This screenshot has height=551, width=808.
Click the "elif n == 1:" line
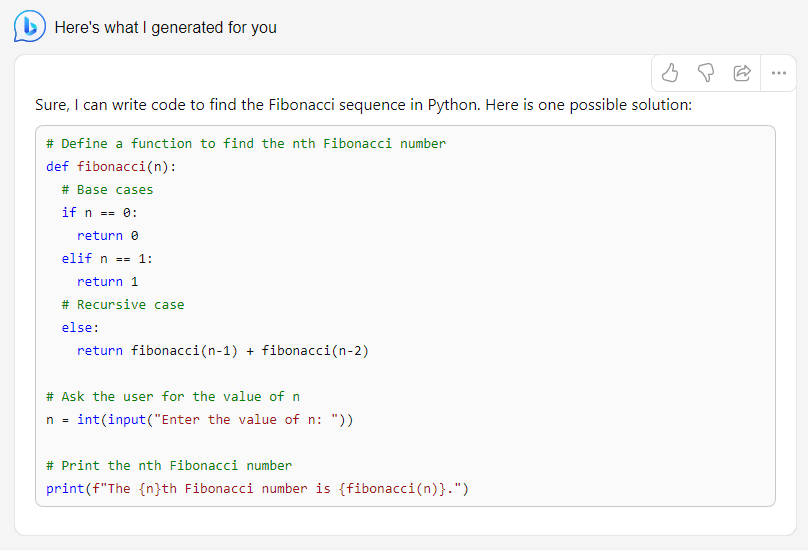click(107, 259)
